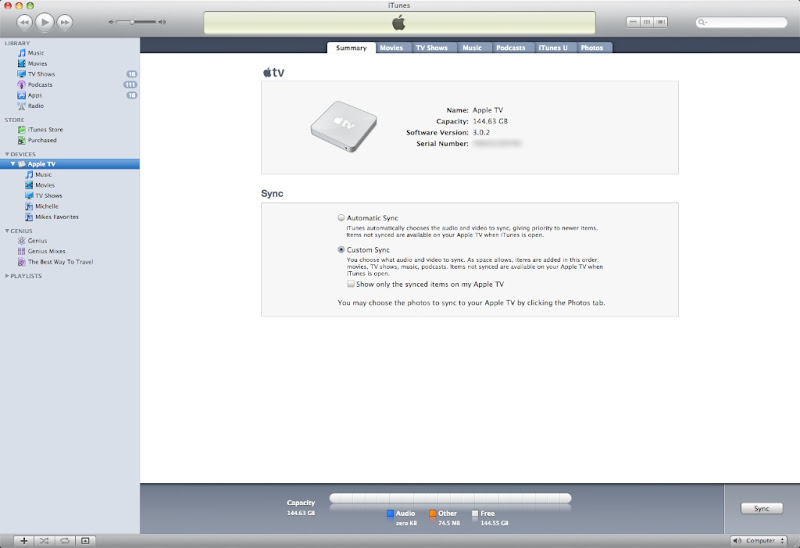The height and width of the screenshot is (548, 800).
Task: Open the Movies library icon
Action: point(21,63)
